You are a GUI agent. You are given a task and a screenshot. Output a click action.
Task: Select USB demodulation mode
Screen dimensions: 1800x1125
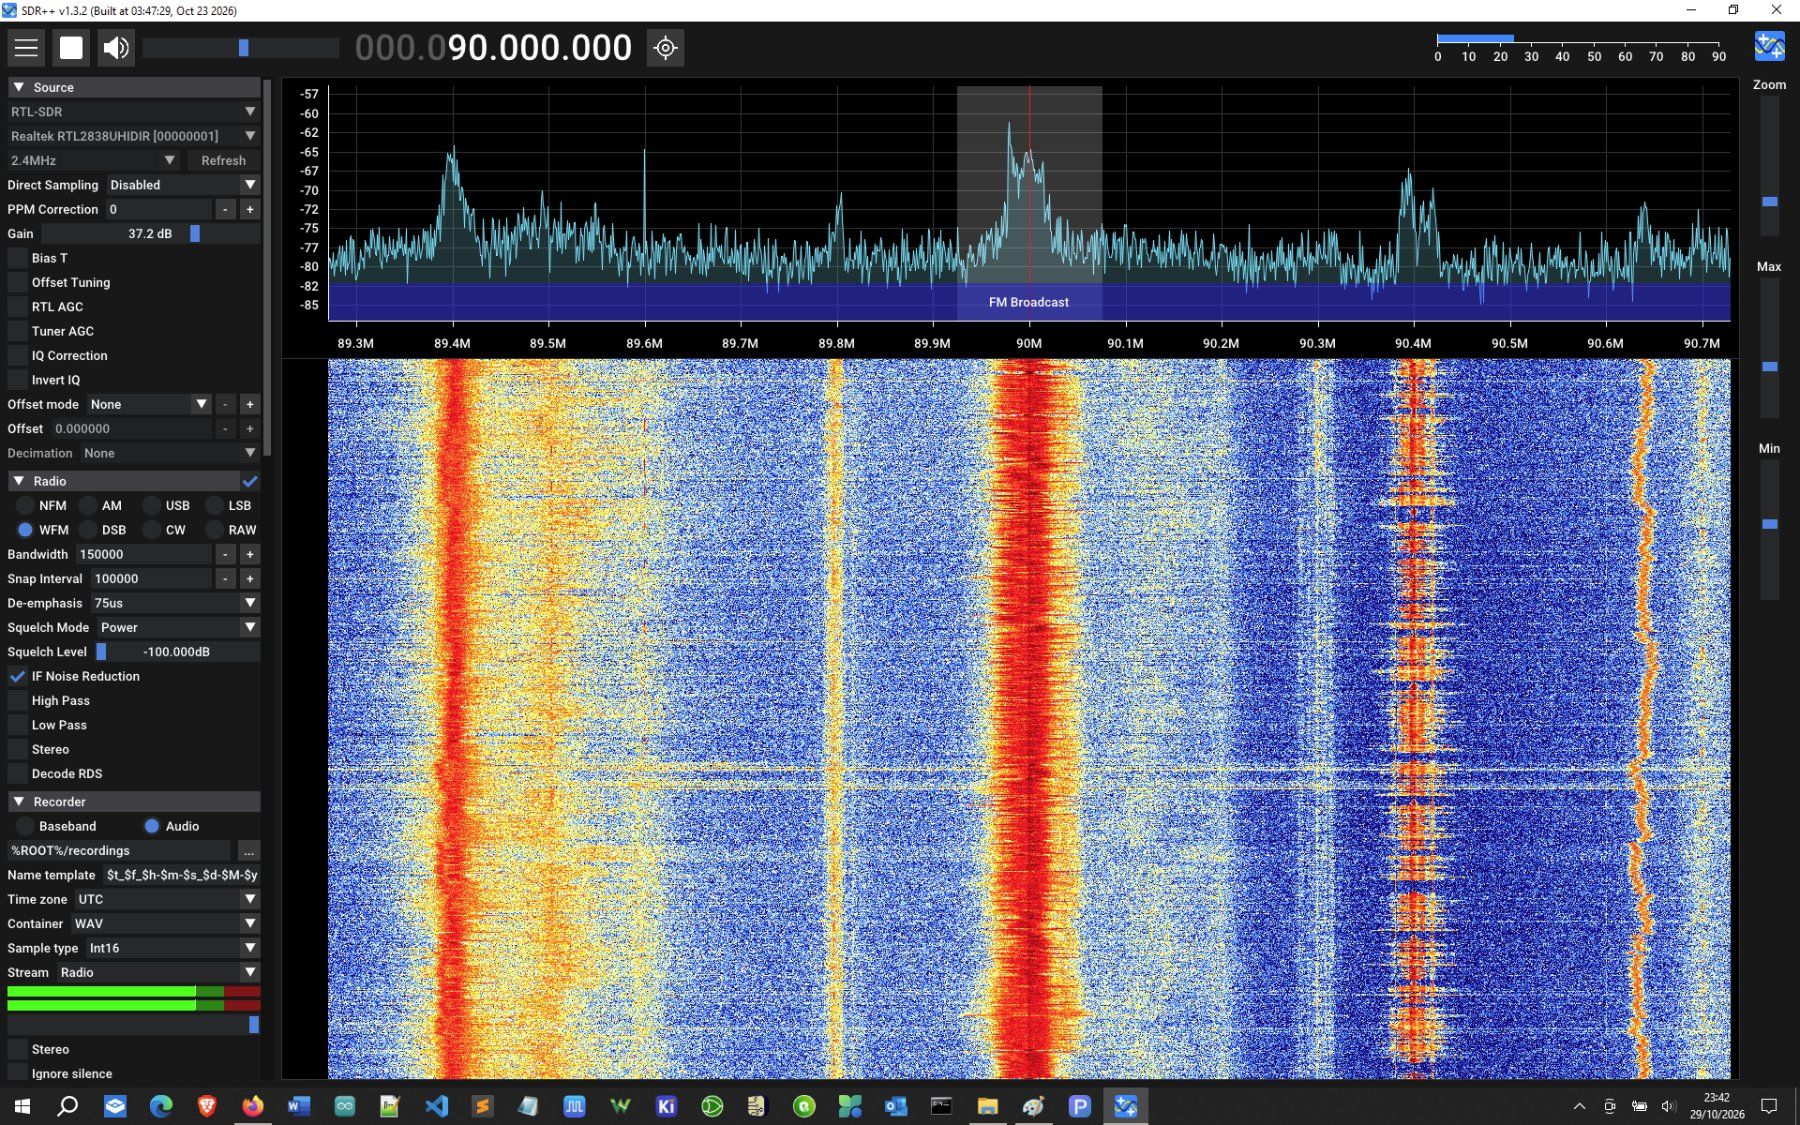pos(151,505)
